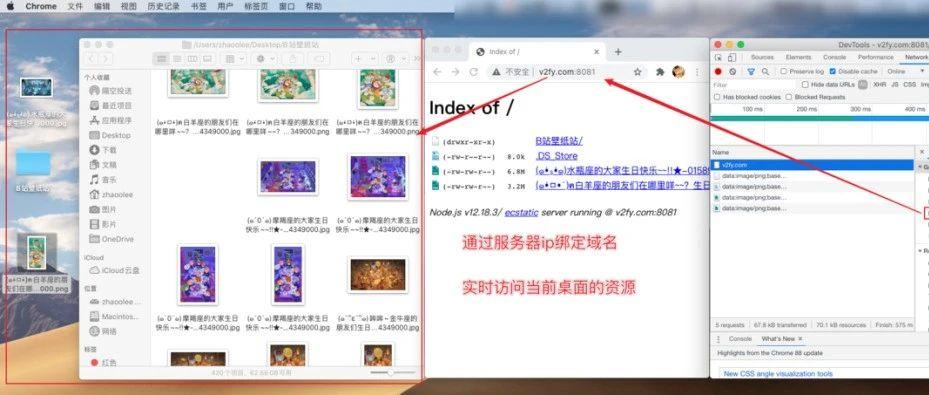This screenshot has height=395, width=929.
Task: Open the 白羊座的朋友们在哪里咩 file link
Action: [x=622, y=185]
